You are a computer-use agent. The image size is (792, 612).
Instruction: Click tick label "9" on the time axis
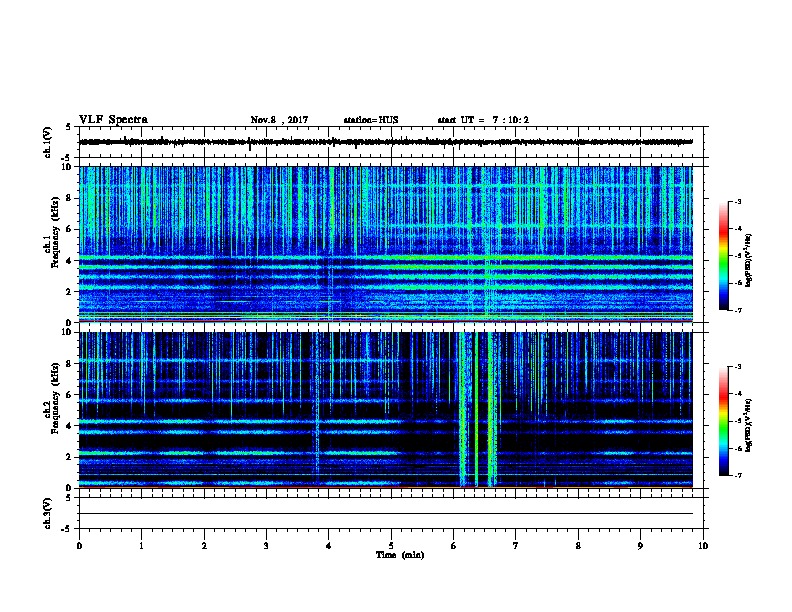(640, 546)
